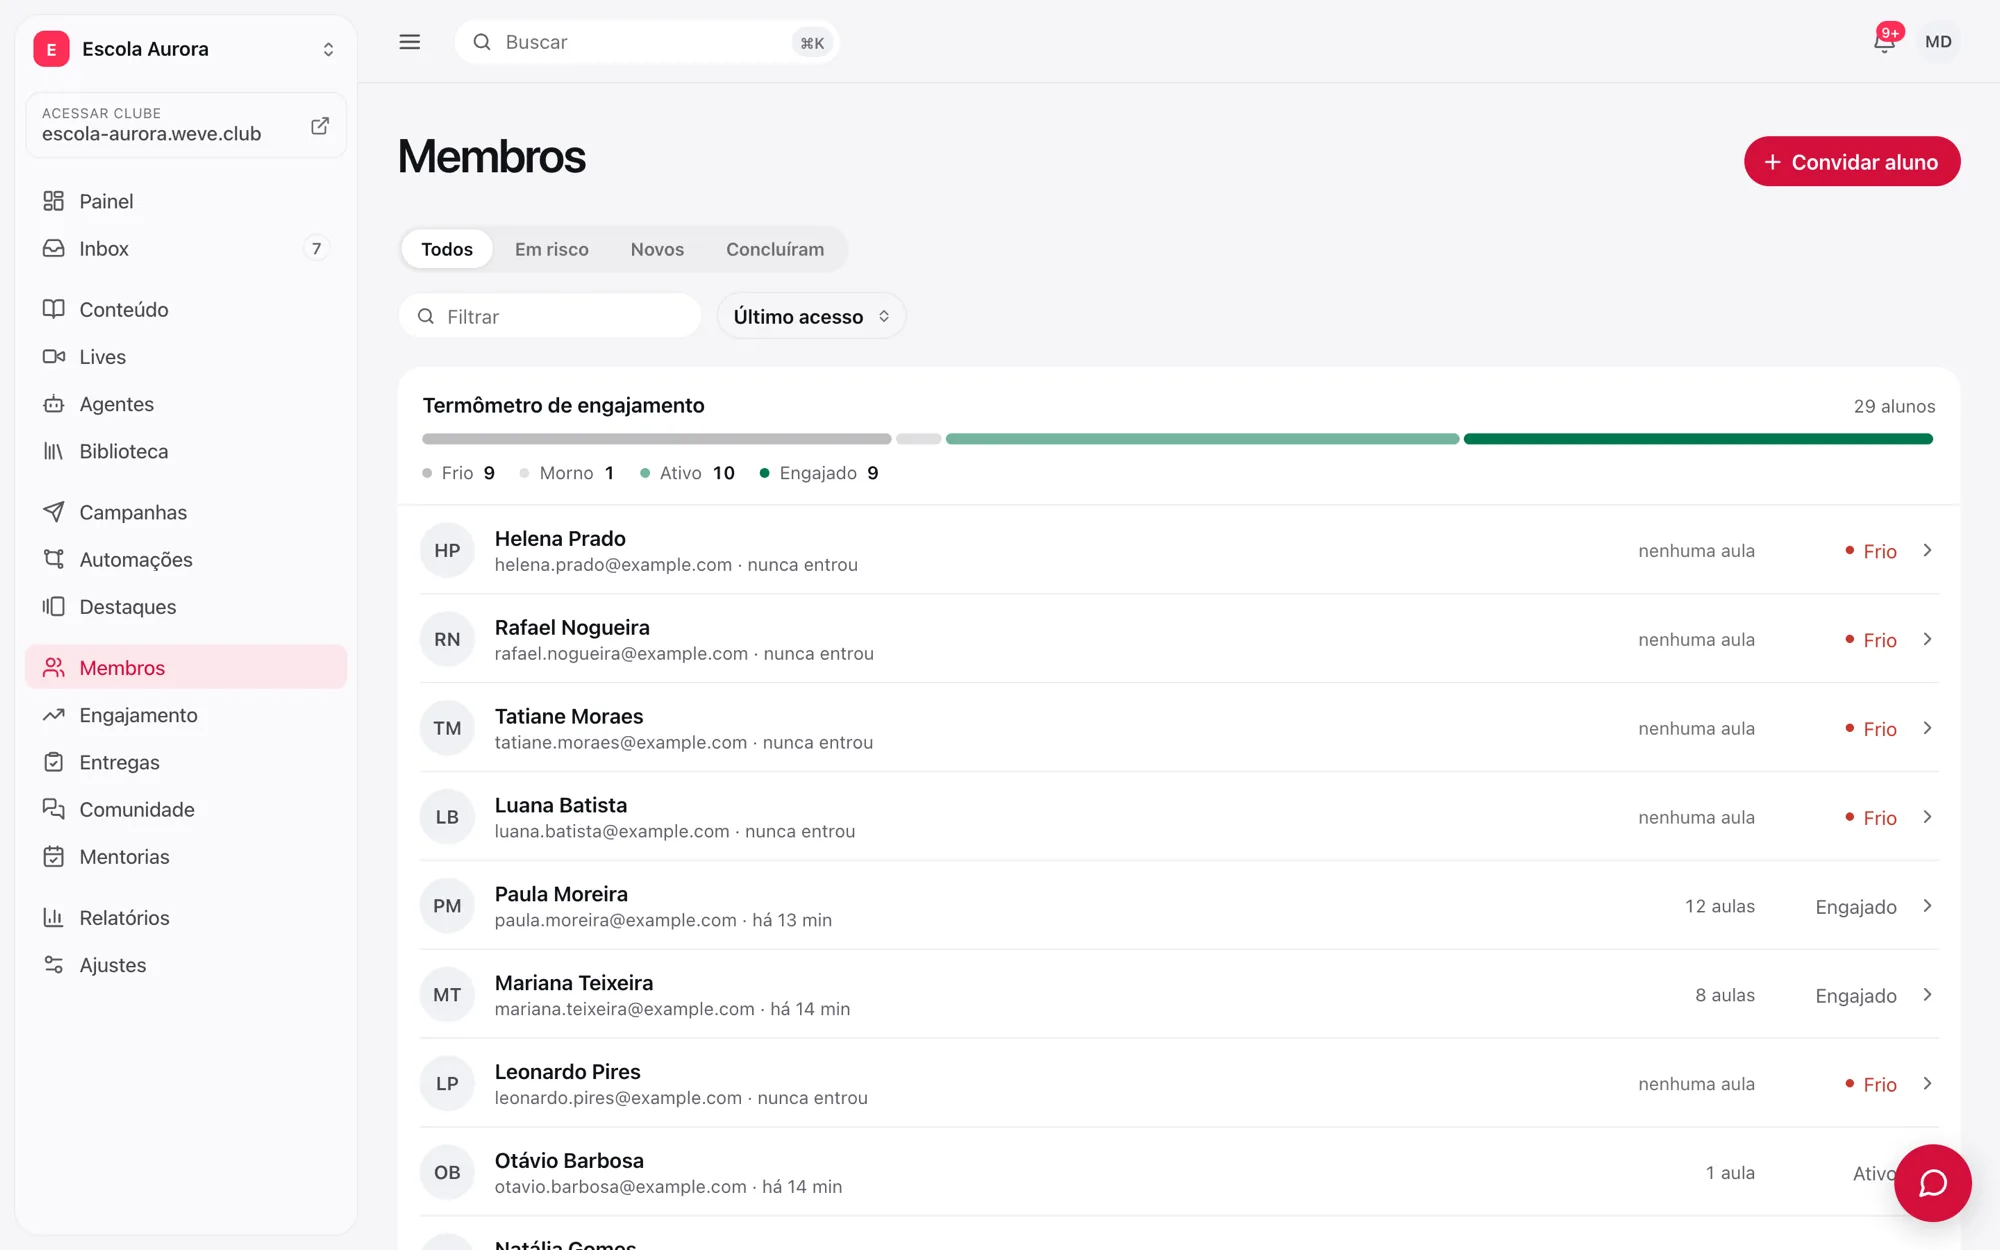This screenshot has width=2000, height=1250.
Task: Open Conteúdo book icon
Action: click(x=54, y=309)
